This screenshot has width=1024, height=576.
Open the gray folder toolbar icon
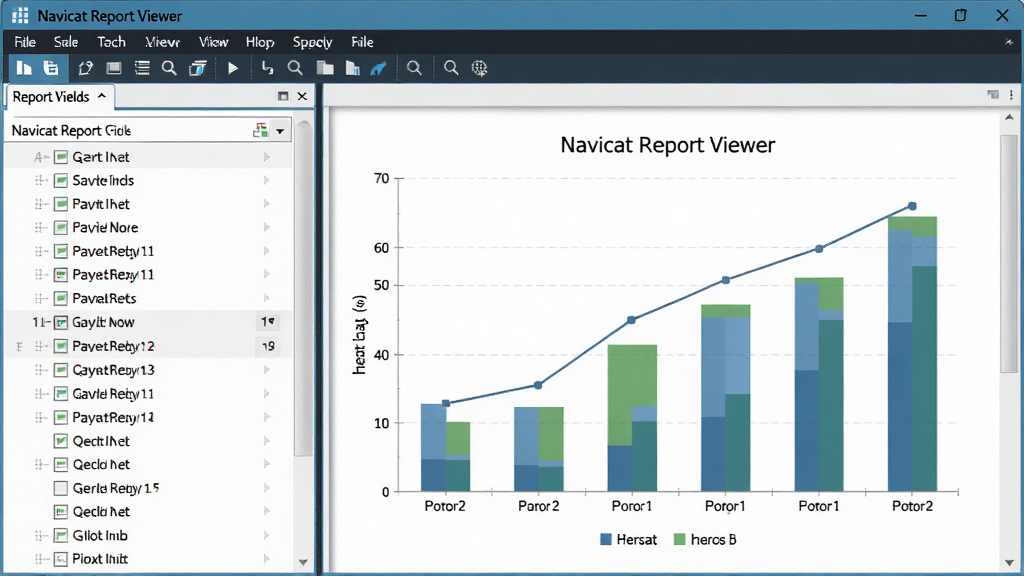325,68
